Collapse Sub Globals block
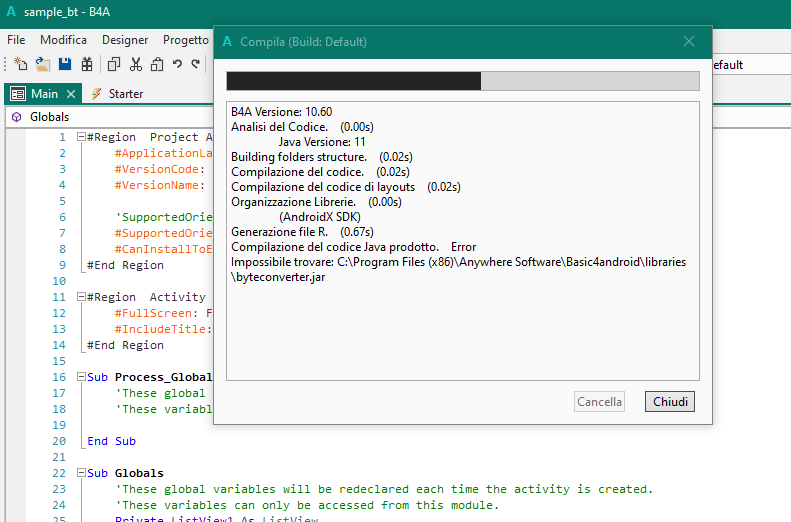 81,473
